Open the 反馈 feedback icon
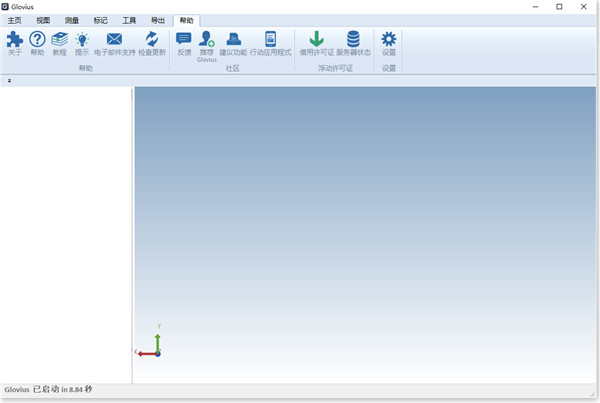 click(x=184, y=41)
